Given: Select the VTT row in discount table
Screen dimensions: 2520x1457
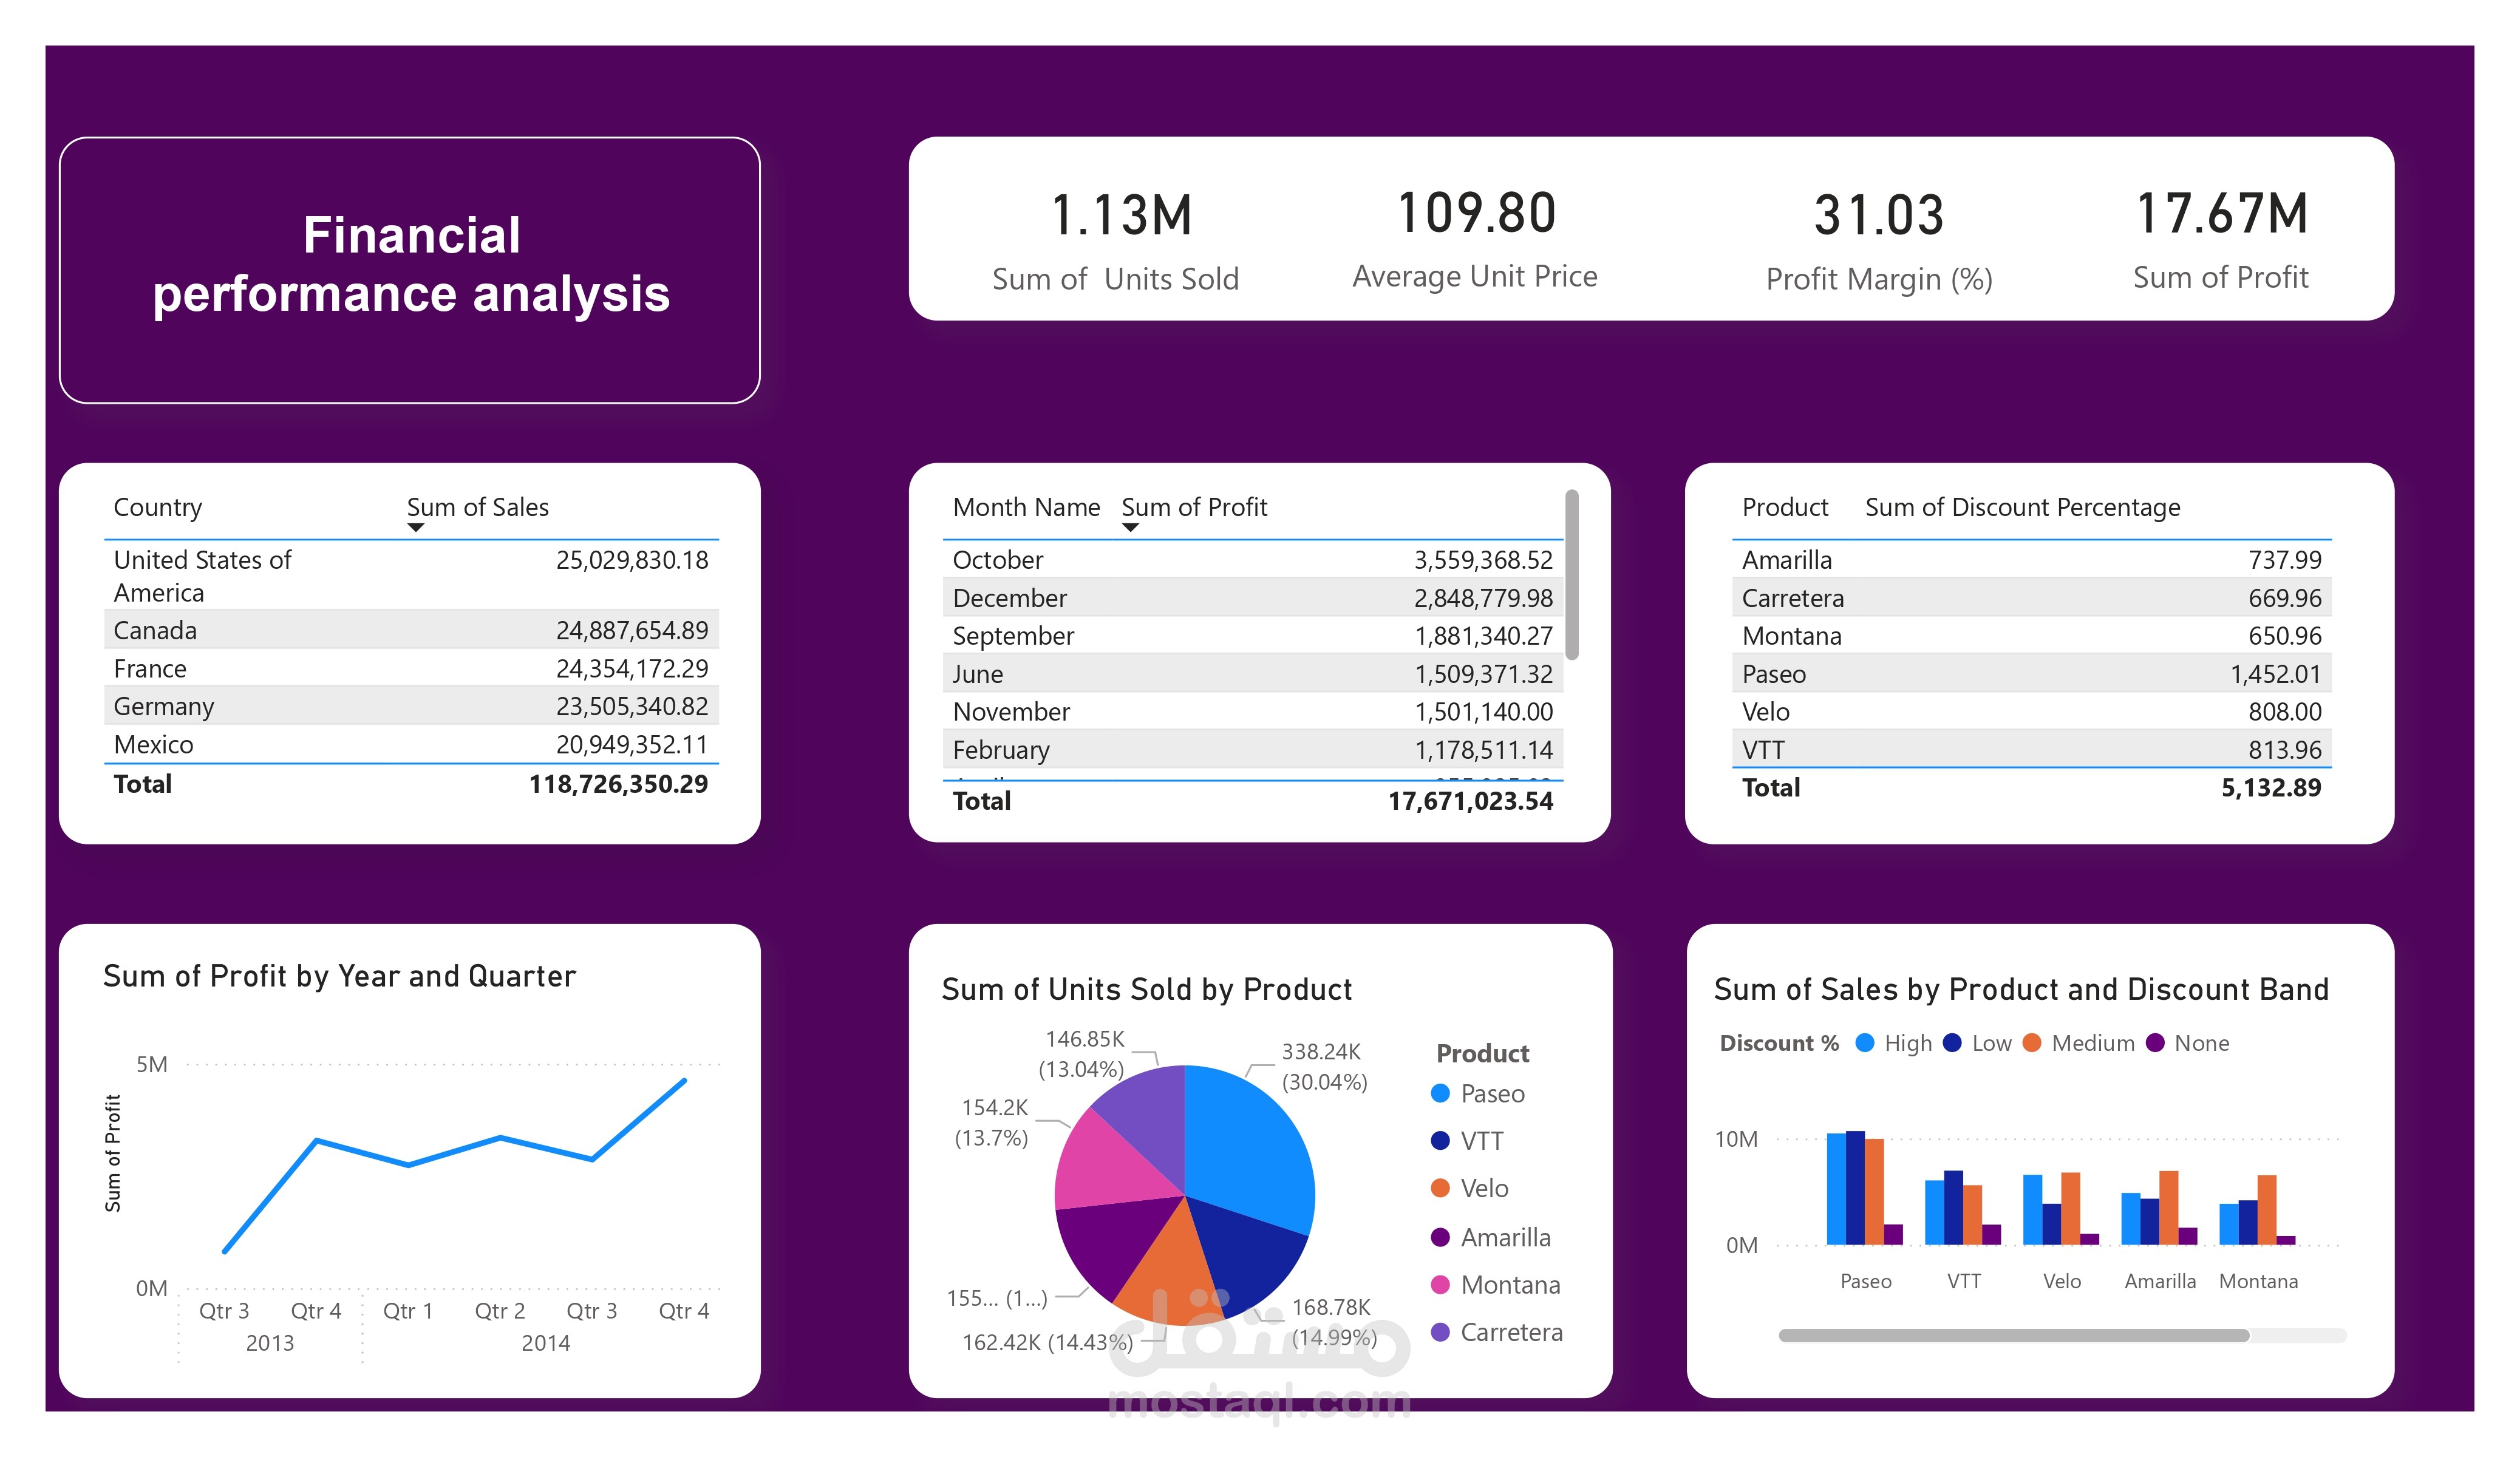Looking at the screenshot, I should (x=2031, y=749).
